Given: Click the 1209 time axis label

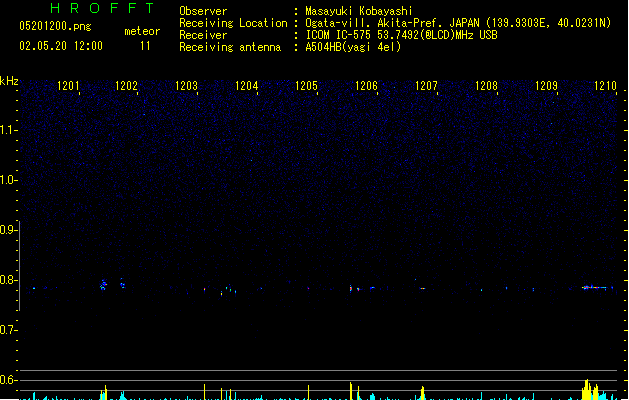Looking at the screenshot, I should [x=546, y=86].
